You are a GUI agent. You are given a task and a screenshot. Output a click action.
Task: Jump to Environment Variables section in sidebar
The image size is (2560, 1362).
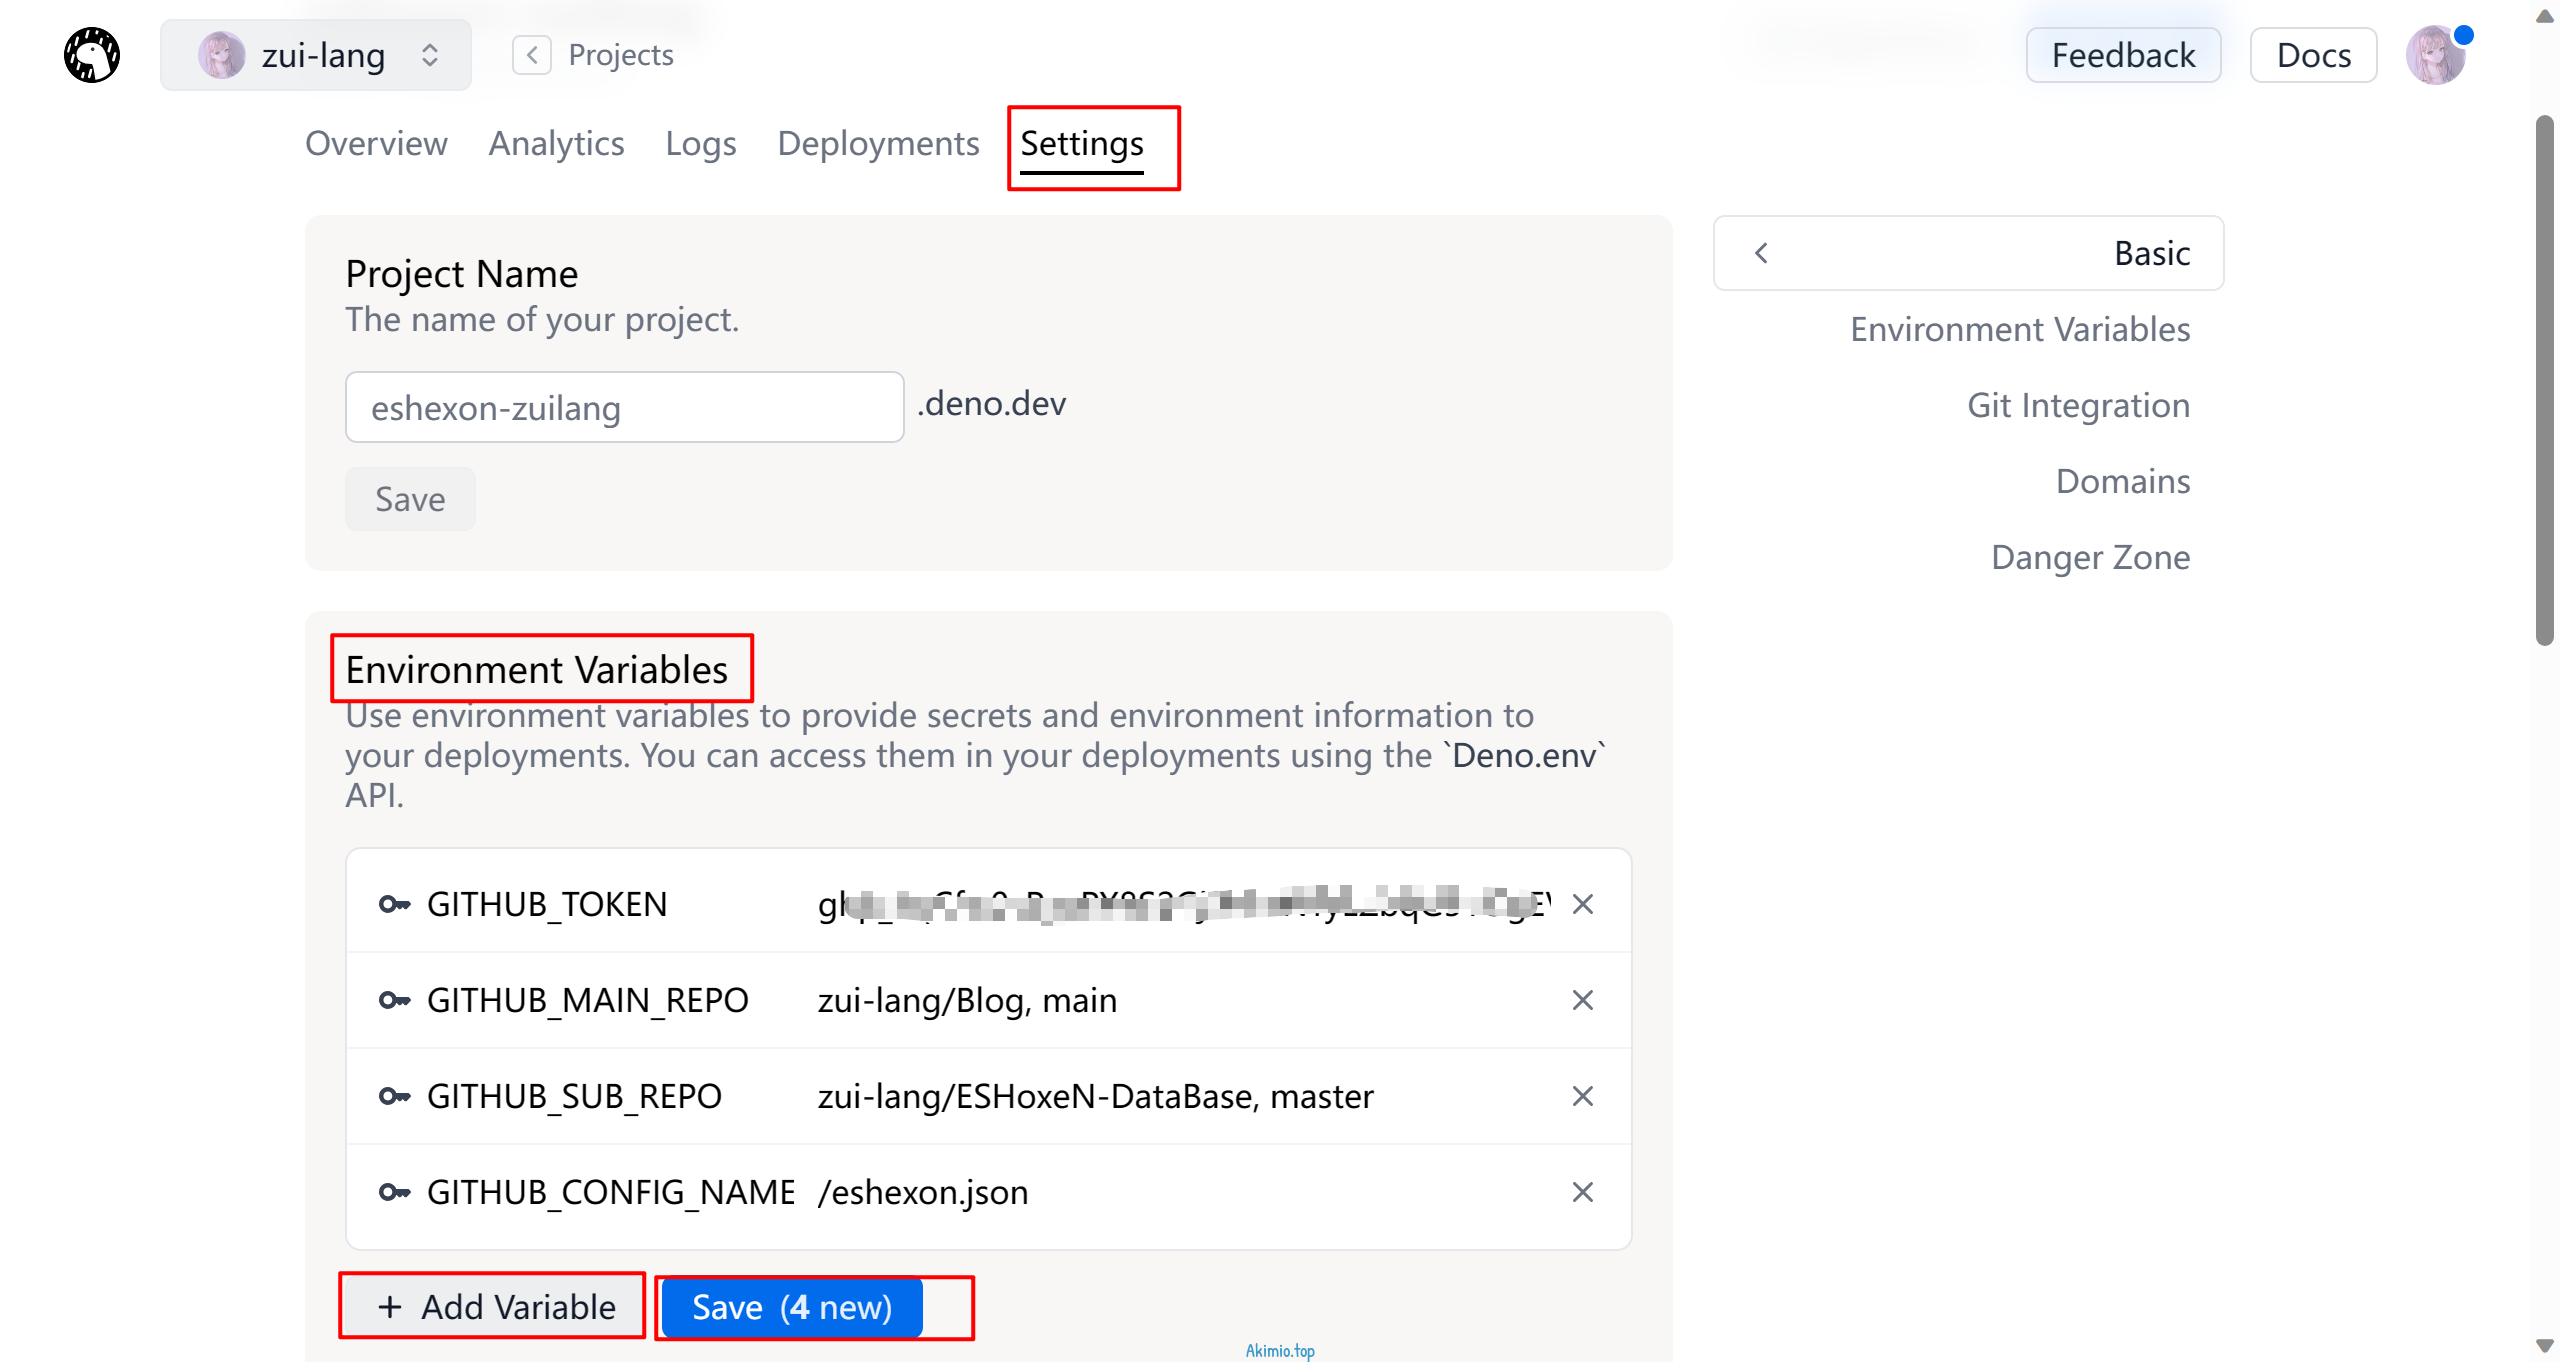click(2020, 329)
